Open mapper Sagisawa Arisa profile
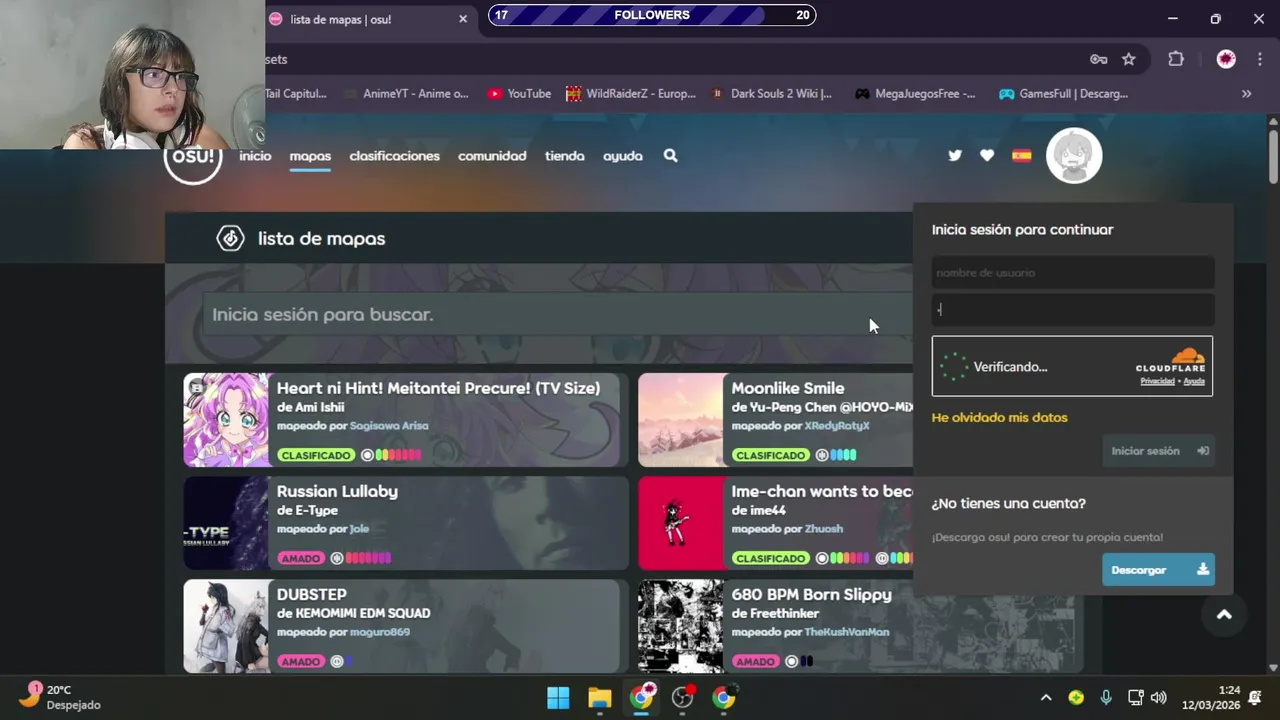 [389, 426]
